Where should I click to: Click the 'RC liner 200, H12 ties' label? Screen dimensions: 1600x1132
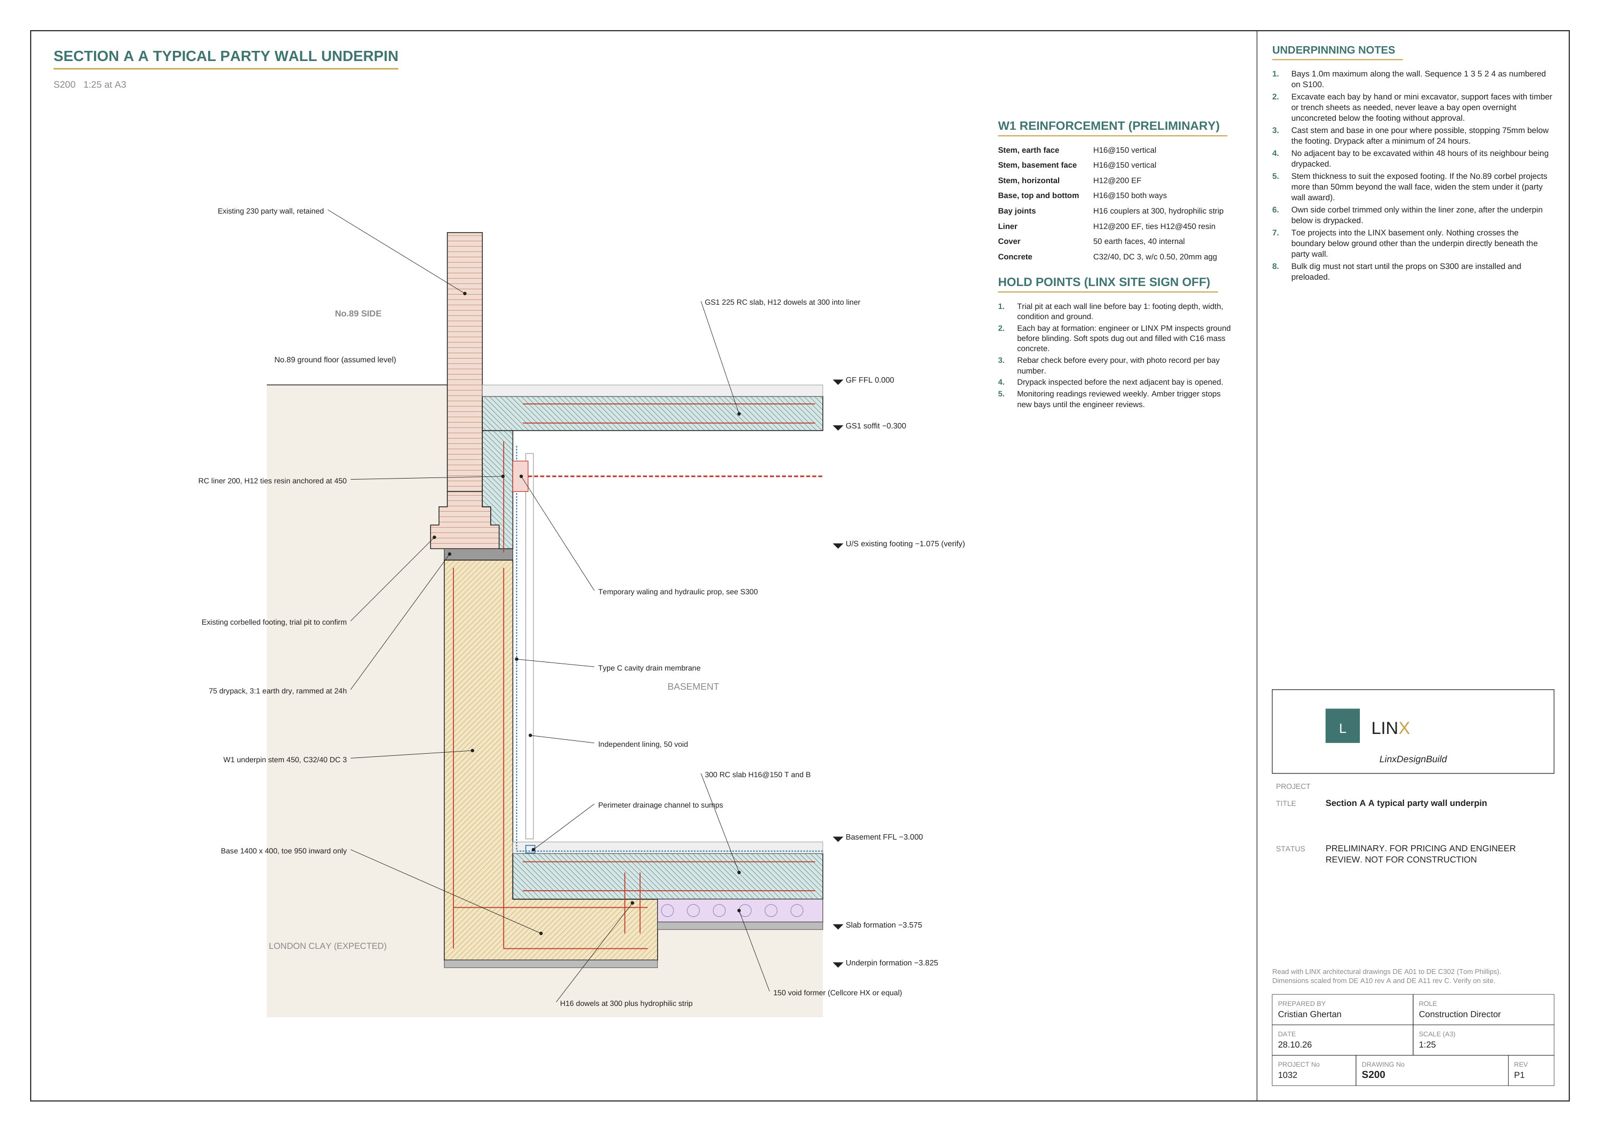[x=272, y=481]
